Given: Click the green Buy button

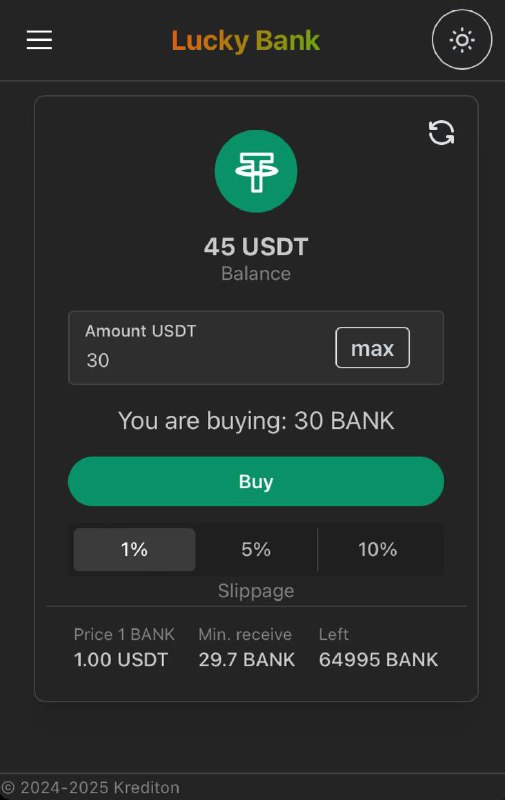Looking at the screenshot, I should point(256,481).
